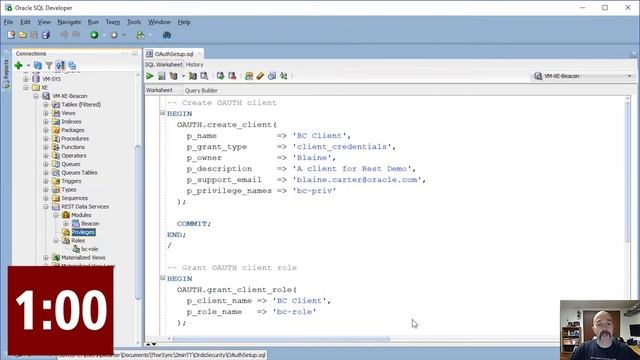Screen dimensions: 640x360
Task: Click the editor vertical scrollbar
Action: coord(628,171)
